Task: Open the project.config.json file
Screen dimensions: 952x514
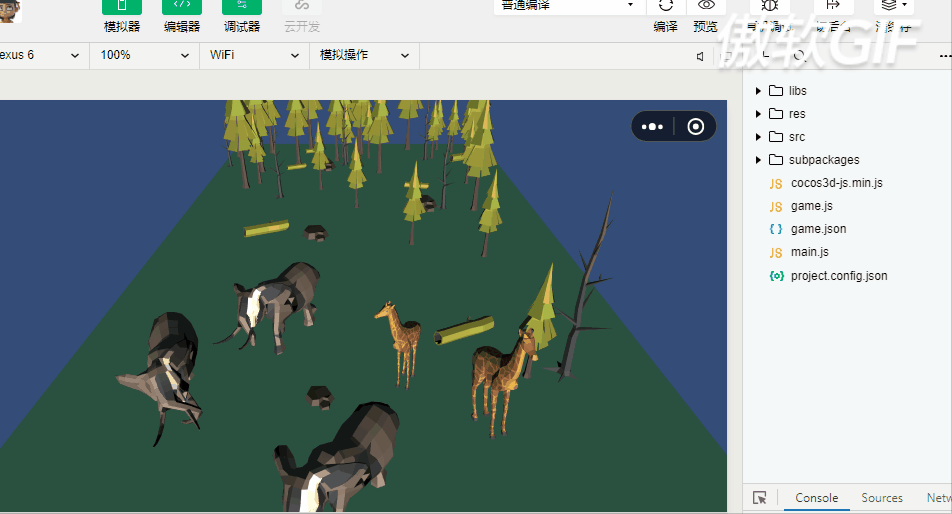Action: click(x=838, y=276)
